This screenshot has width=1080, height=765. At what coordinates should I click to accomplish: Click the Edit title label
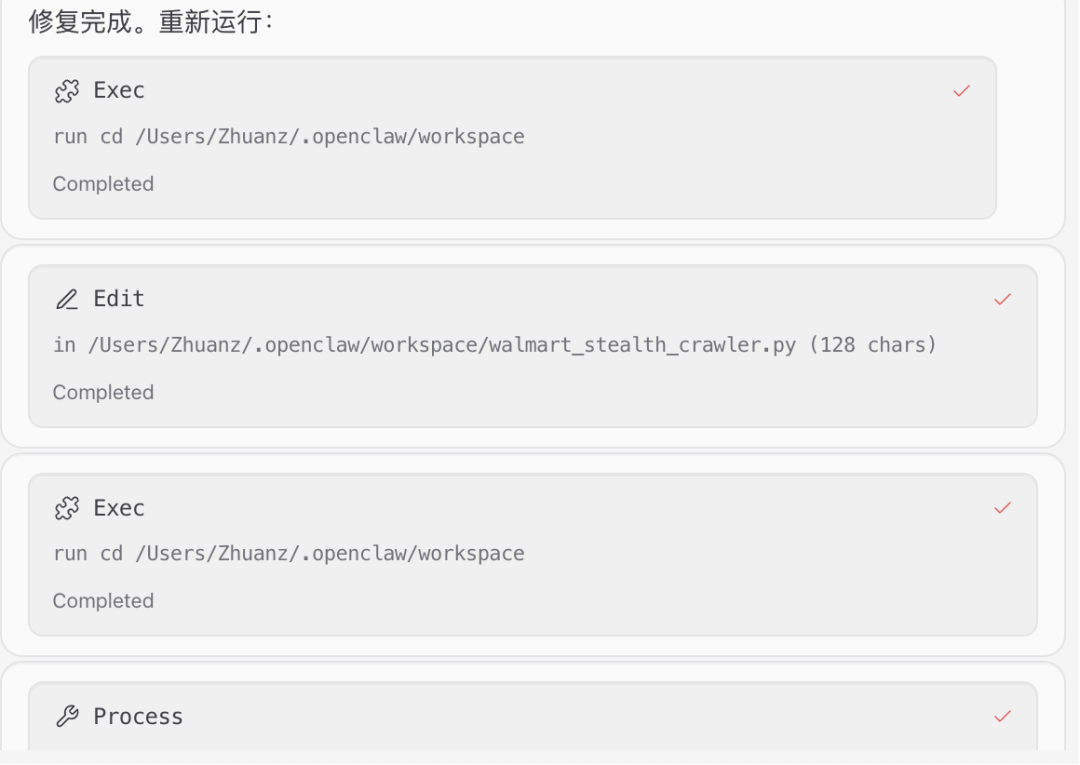[x=119, y=299]
